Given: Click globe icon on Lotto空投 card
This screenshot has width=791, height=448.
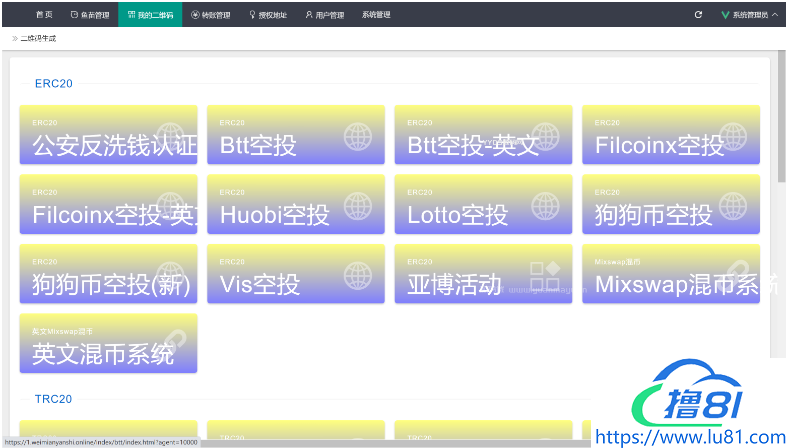Looking at the screenshot, I should click(x=546, y=204).
